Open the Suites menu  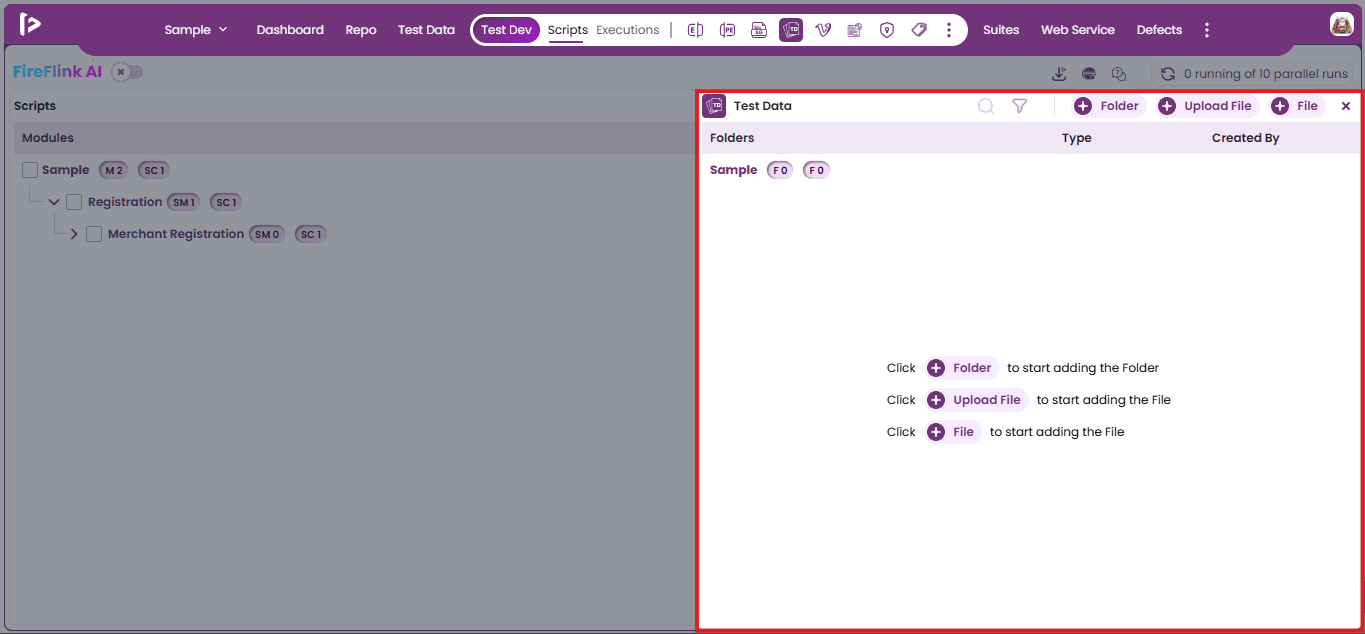click(x=1001, y=30)
